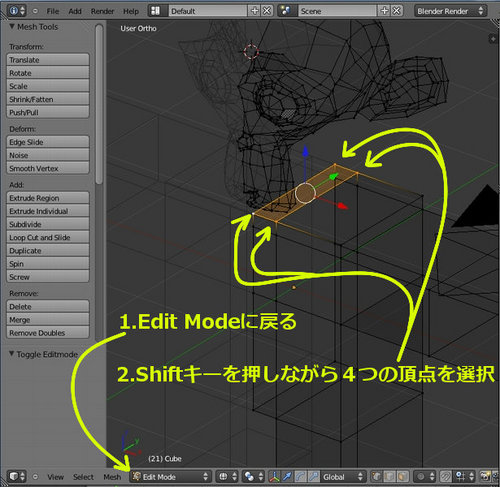Click the tool shelf vertical scrollbar

[x=99, y=104]
